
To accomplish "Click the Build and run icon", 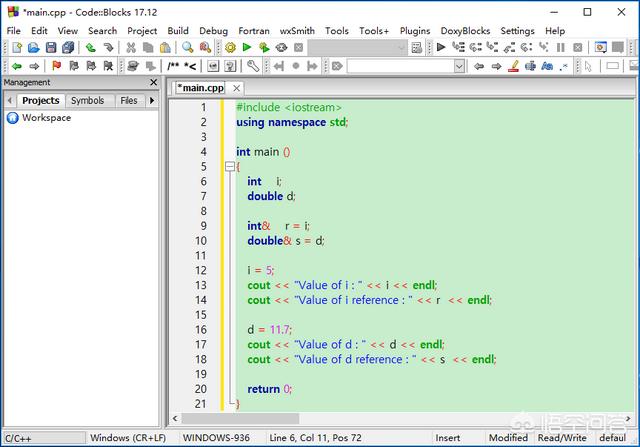I will [x=264, y=47].
